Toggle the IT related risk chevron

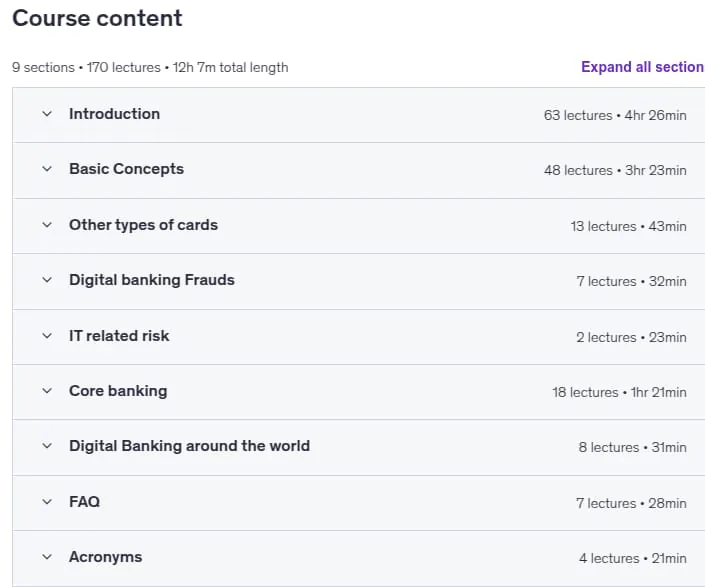pos(47,336)
